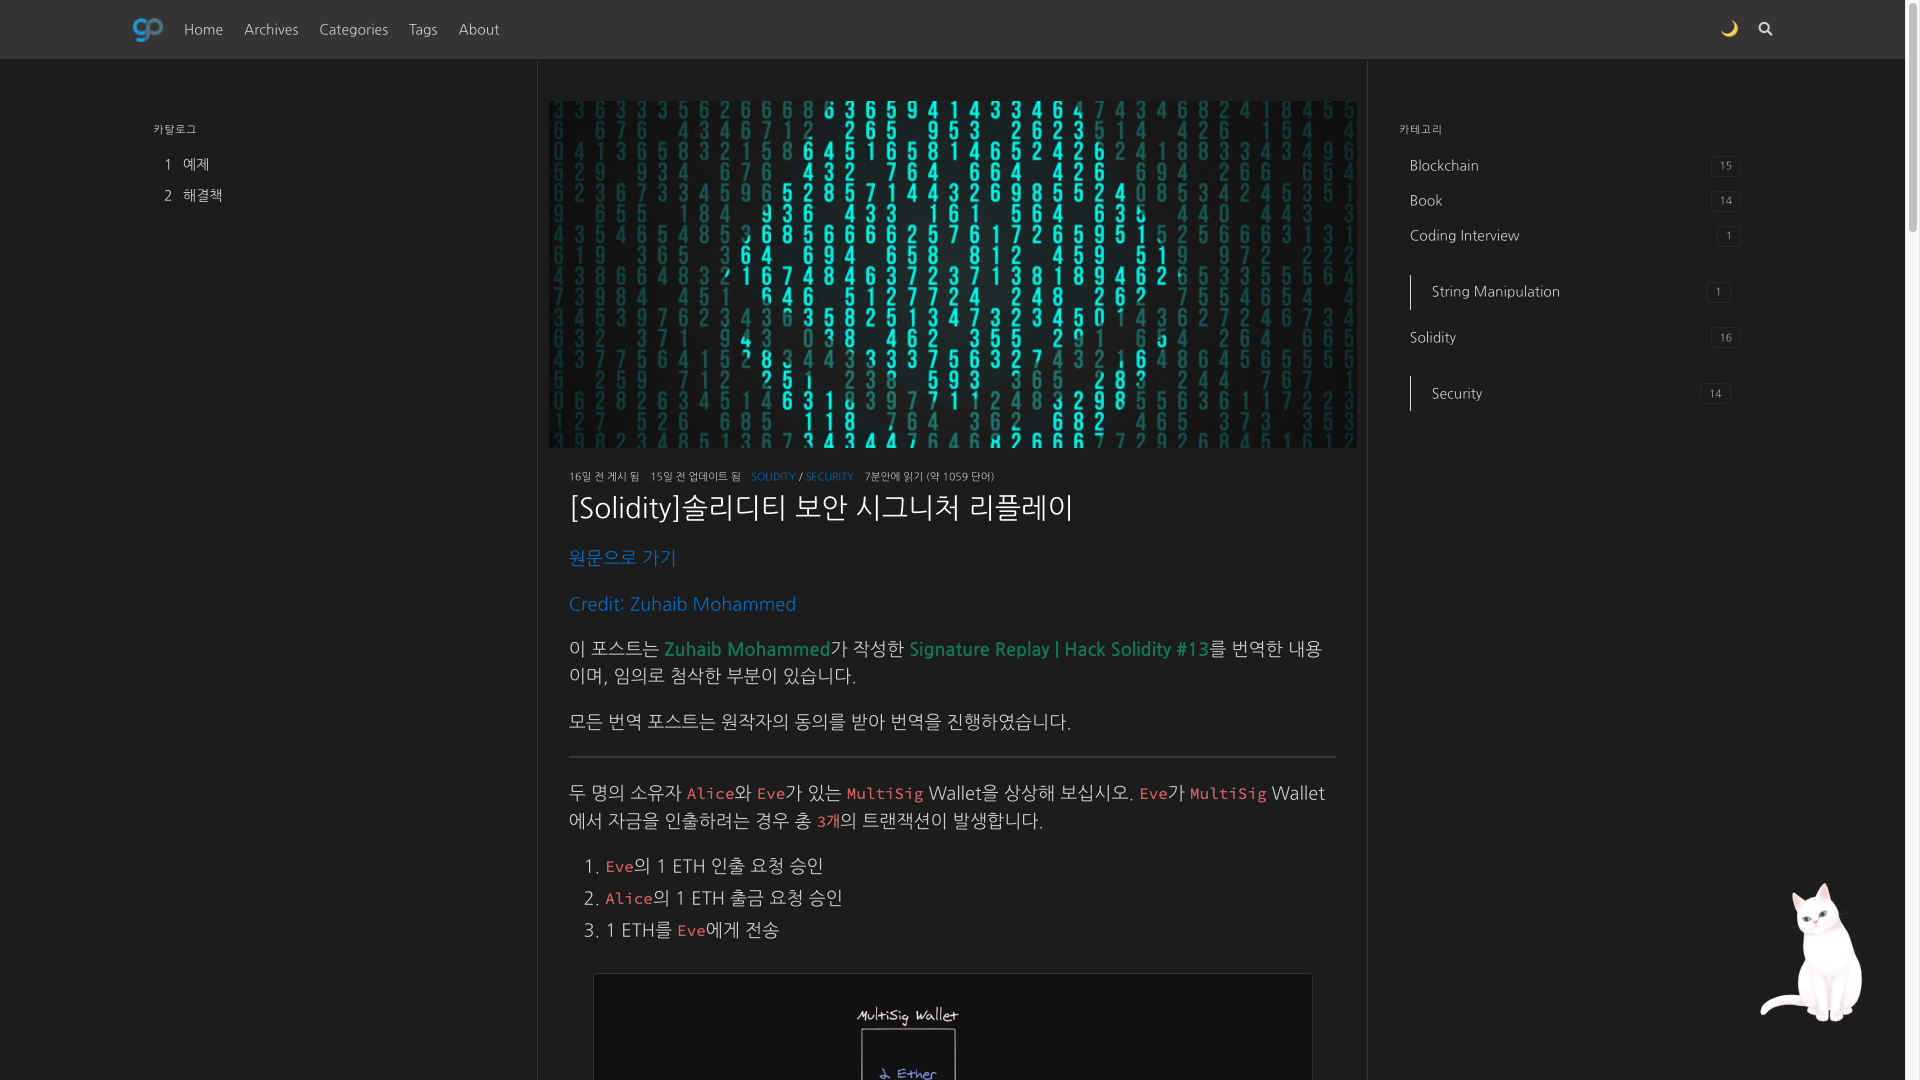Toggle left sidebar category visibility
Screen dimensions: 1920x1080
tap(174, 128)
